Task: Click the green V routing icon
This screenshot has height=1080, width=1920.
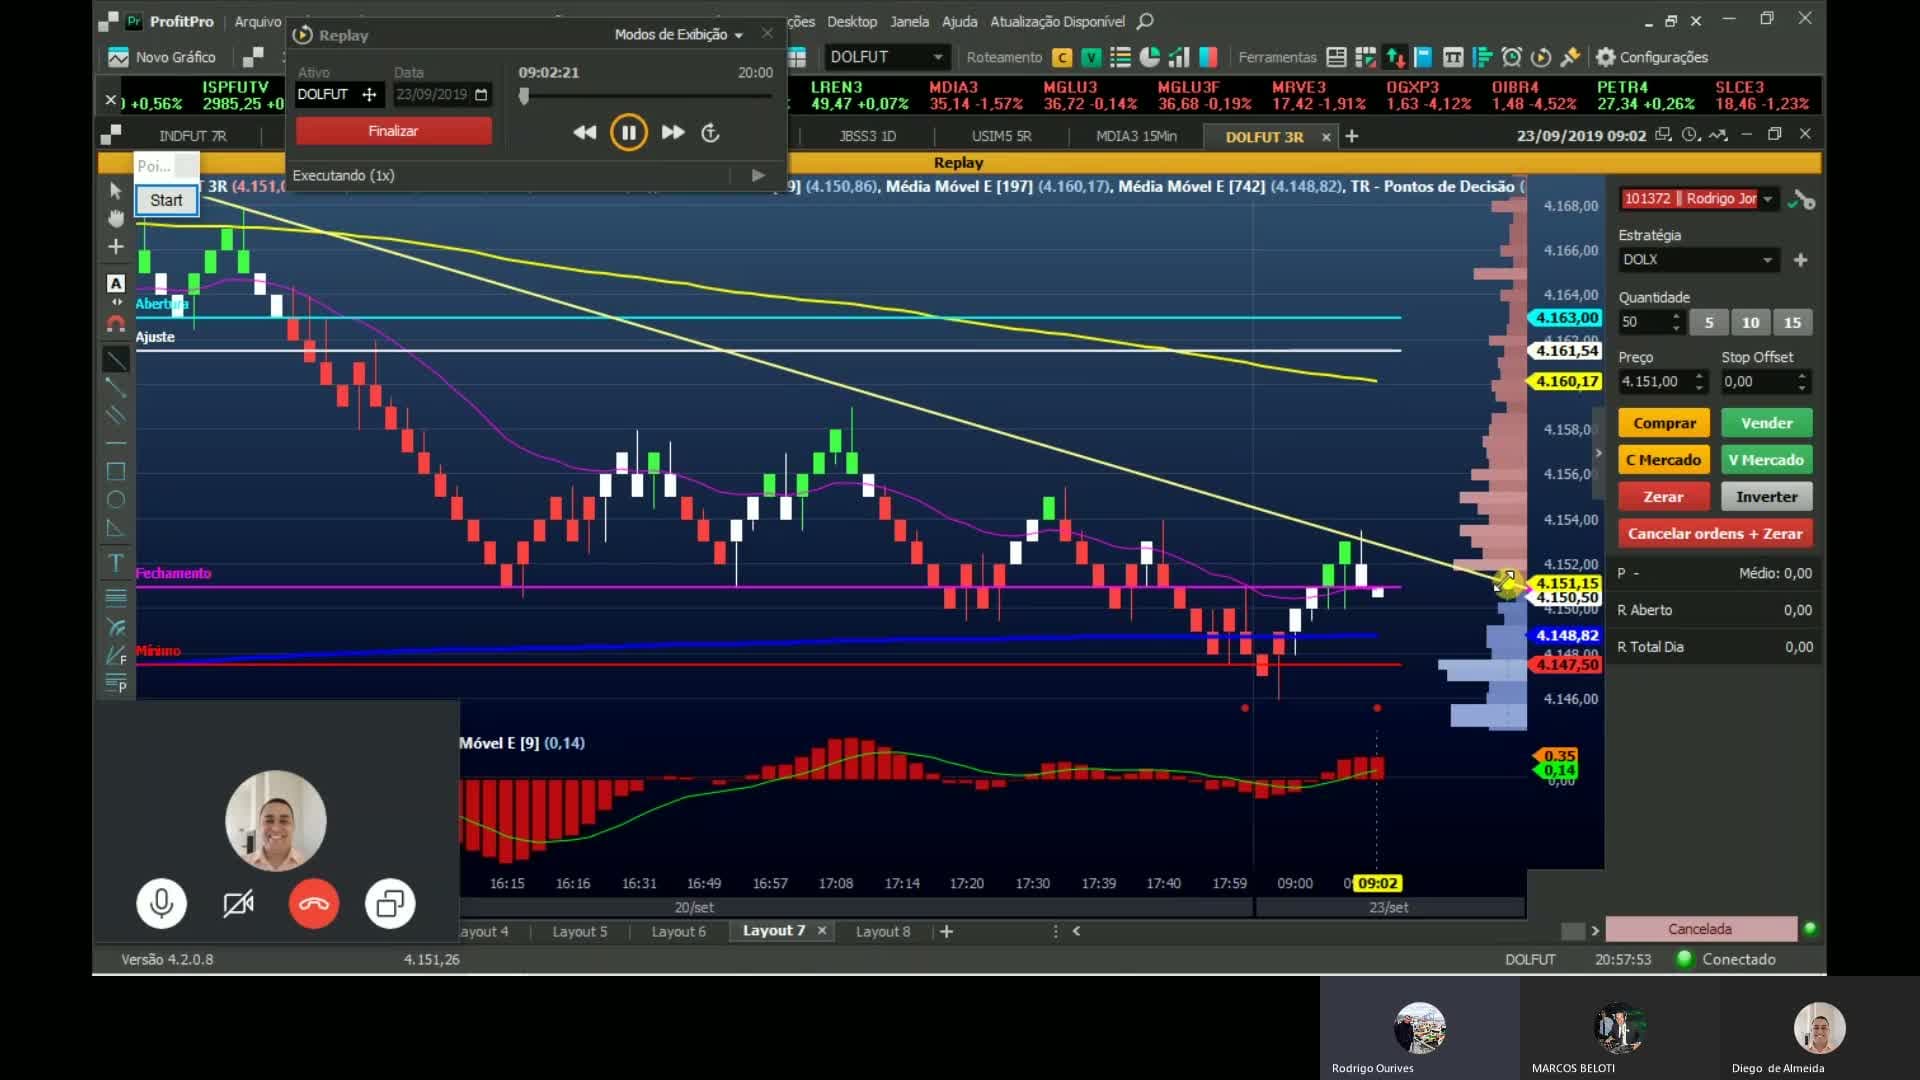Action: [1091, 58]
